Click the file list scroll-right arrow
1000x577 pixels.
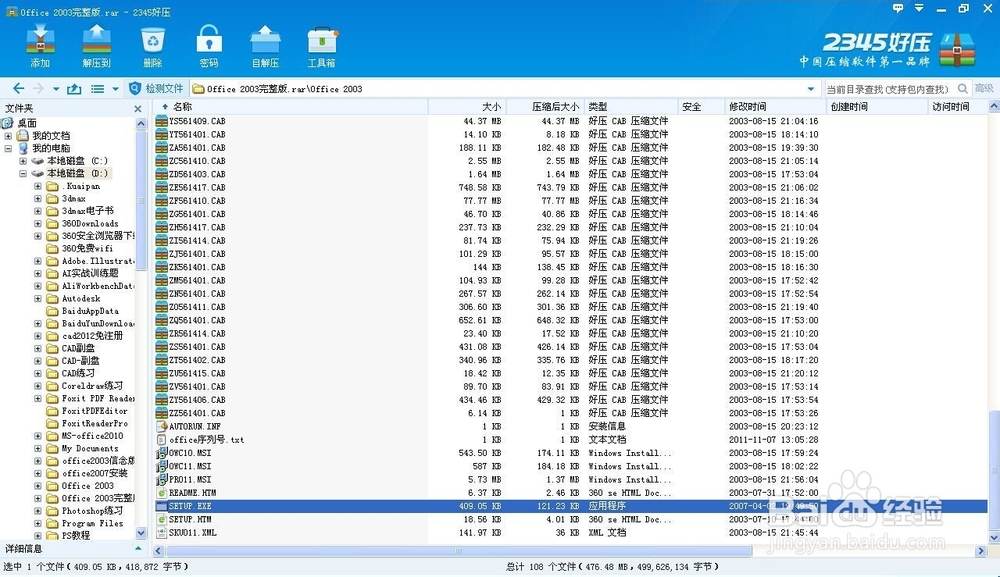click(981, 550)
